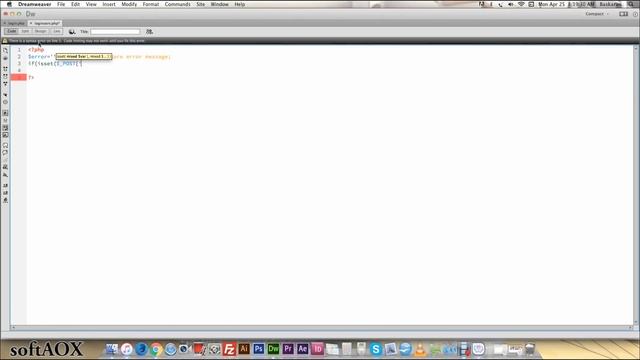Open Adobe Premiere Pro from the Dock
This screenshot has width=640, height=360.
tap(288, 349)
